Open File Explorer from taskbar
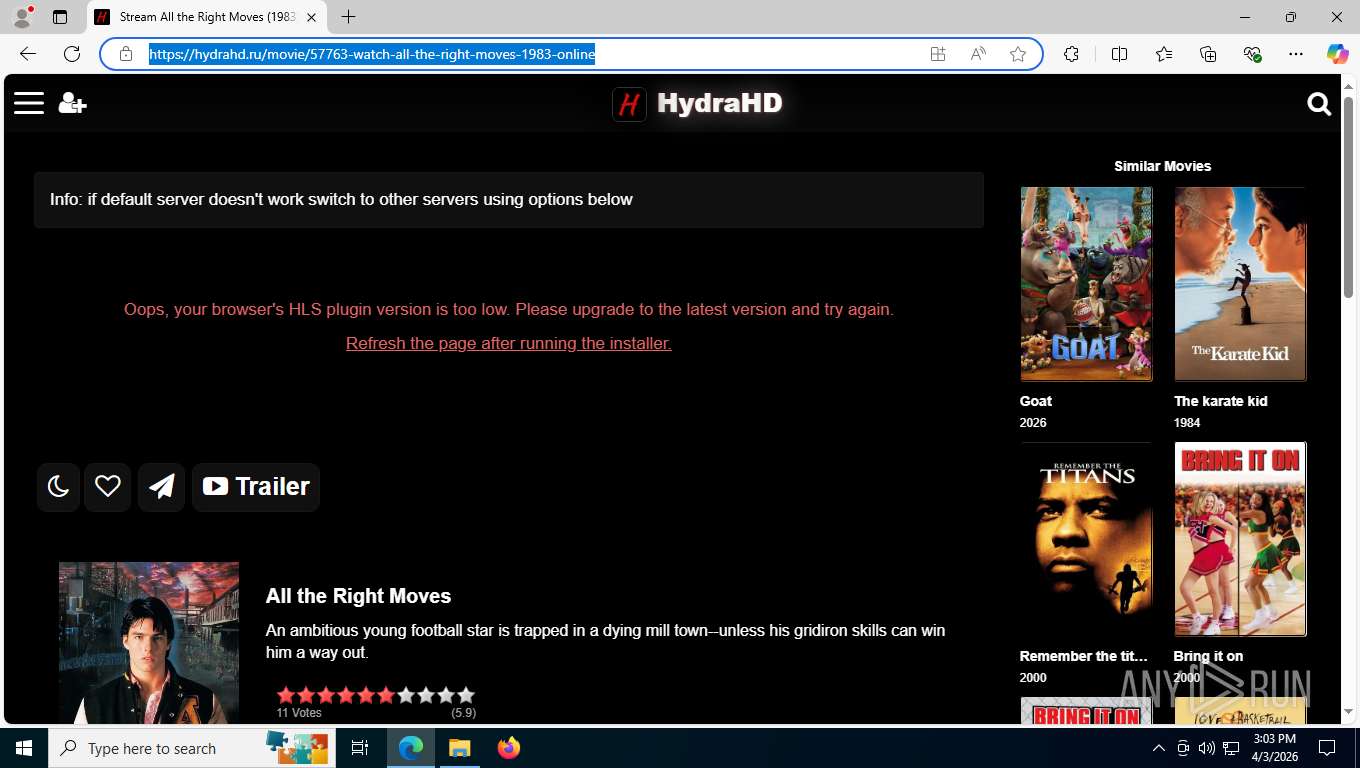 [x=459, y=748]
